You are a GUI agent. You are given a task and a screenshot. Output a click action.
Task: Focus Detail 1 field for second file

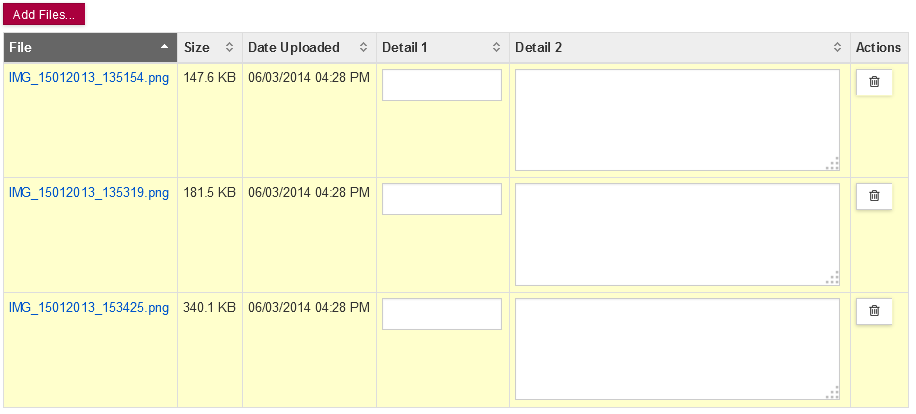[x=442, y=199]
